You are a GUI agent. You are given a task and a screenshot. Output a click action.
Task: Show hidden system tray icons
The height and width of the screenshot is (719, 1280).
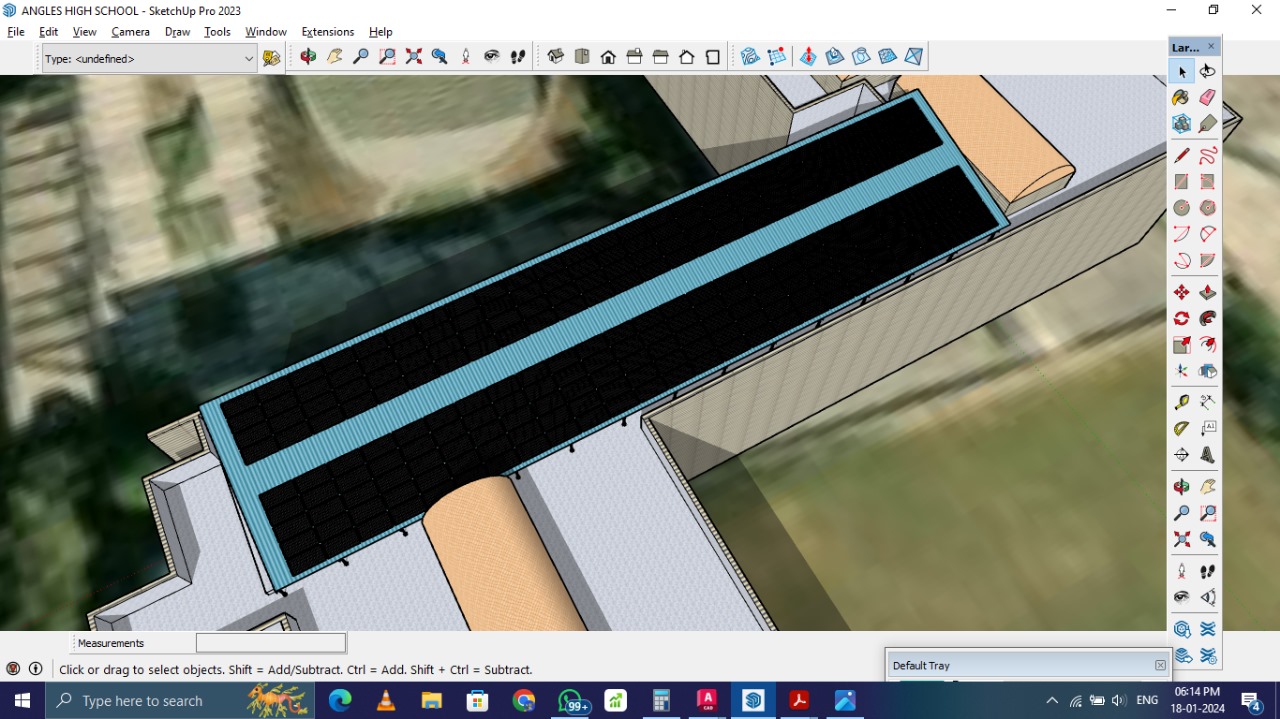[x=1051, y=700]
